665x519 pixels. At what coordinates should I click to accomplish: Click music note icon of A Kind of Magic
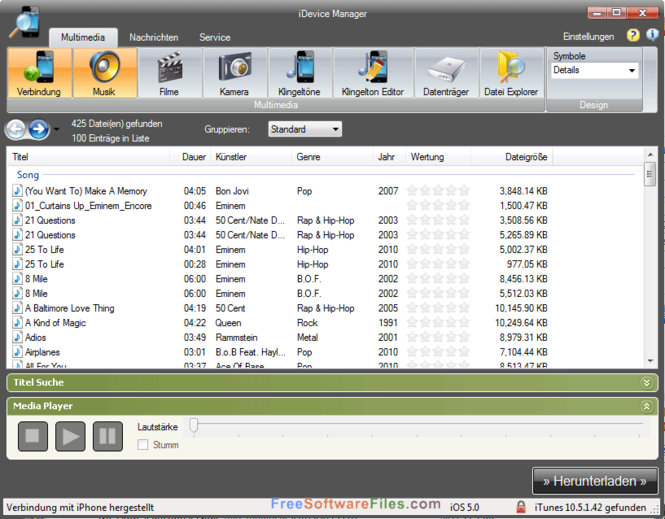tap(17, 323)
